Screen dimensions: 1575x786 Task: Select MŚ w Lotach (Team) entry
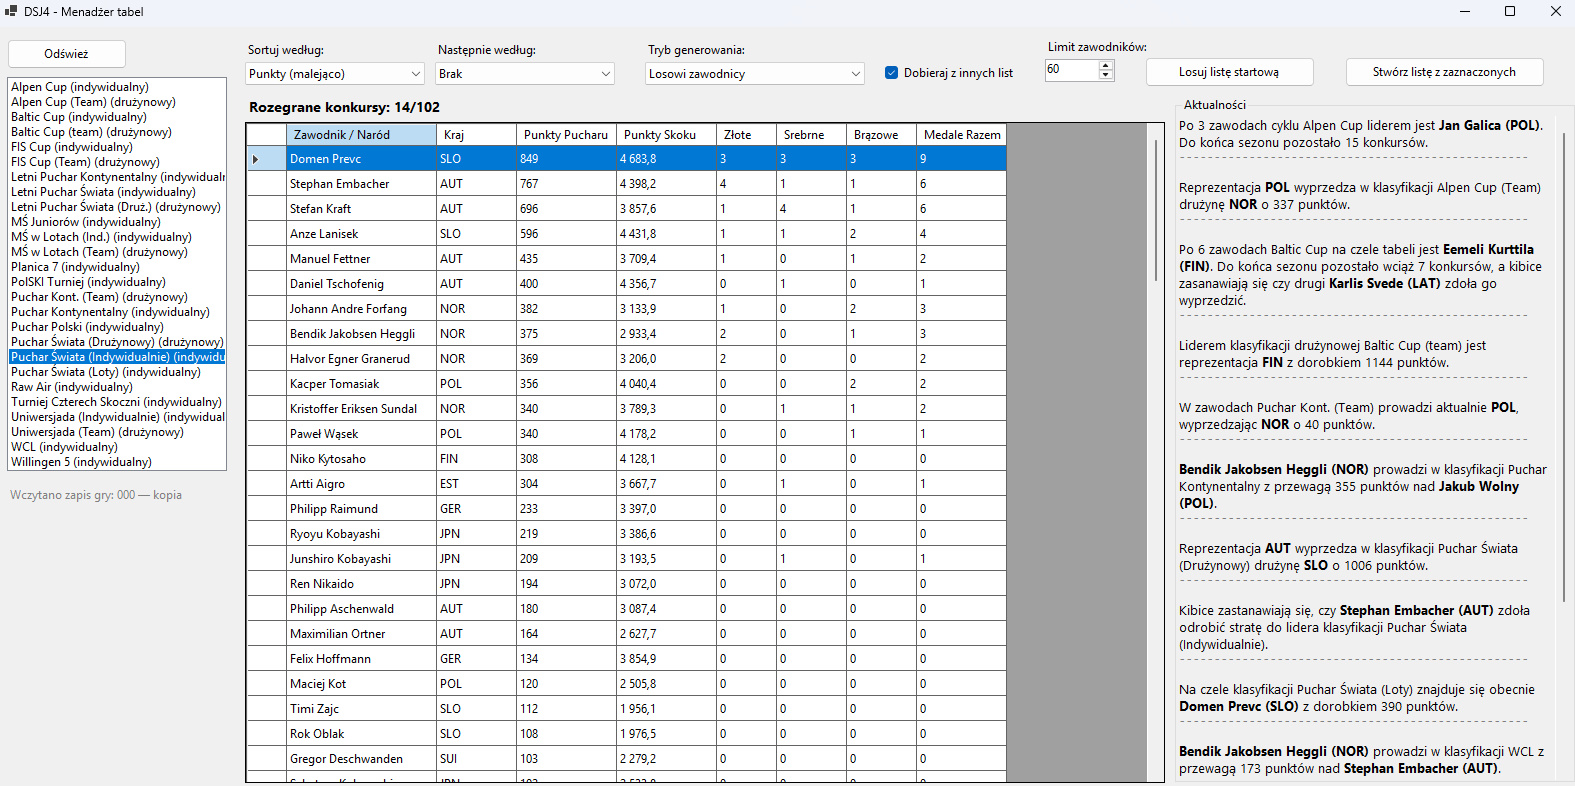pyautogui.click(x=117, y=252)
